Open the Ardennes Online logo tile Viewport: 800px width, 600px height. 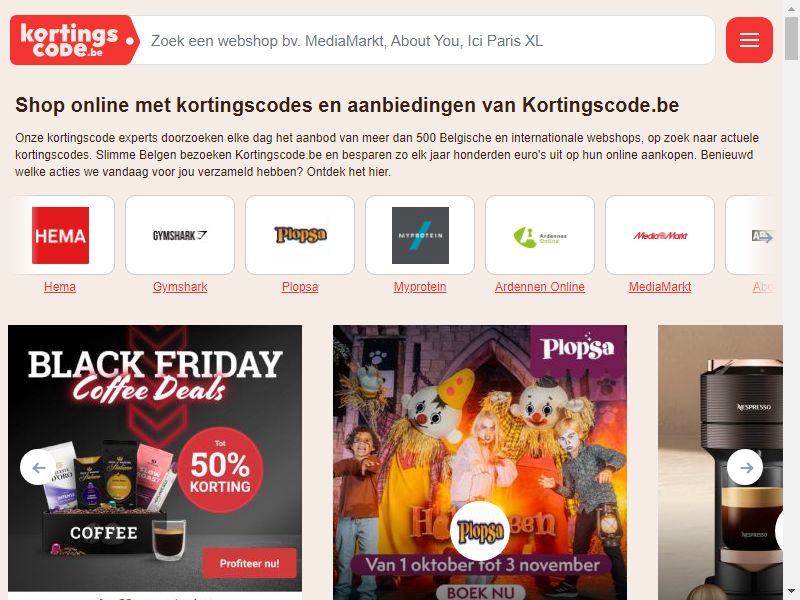click(x=540, y=235)
